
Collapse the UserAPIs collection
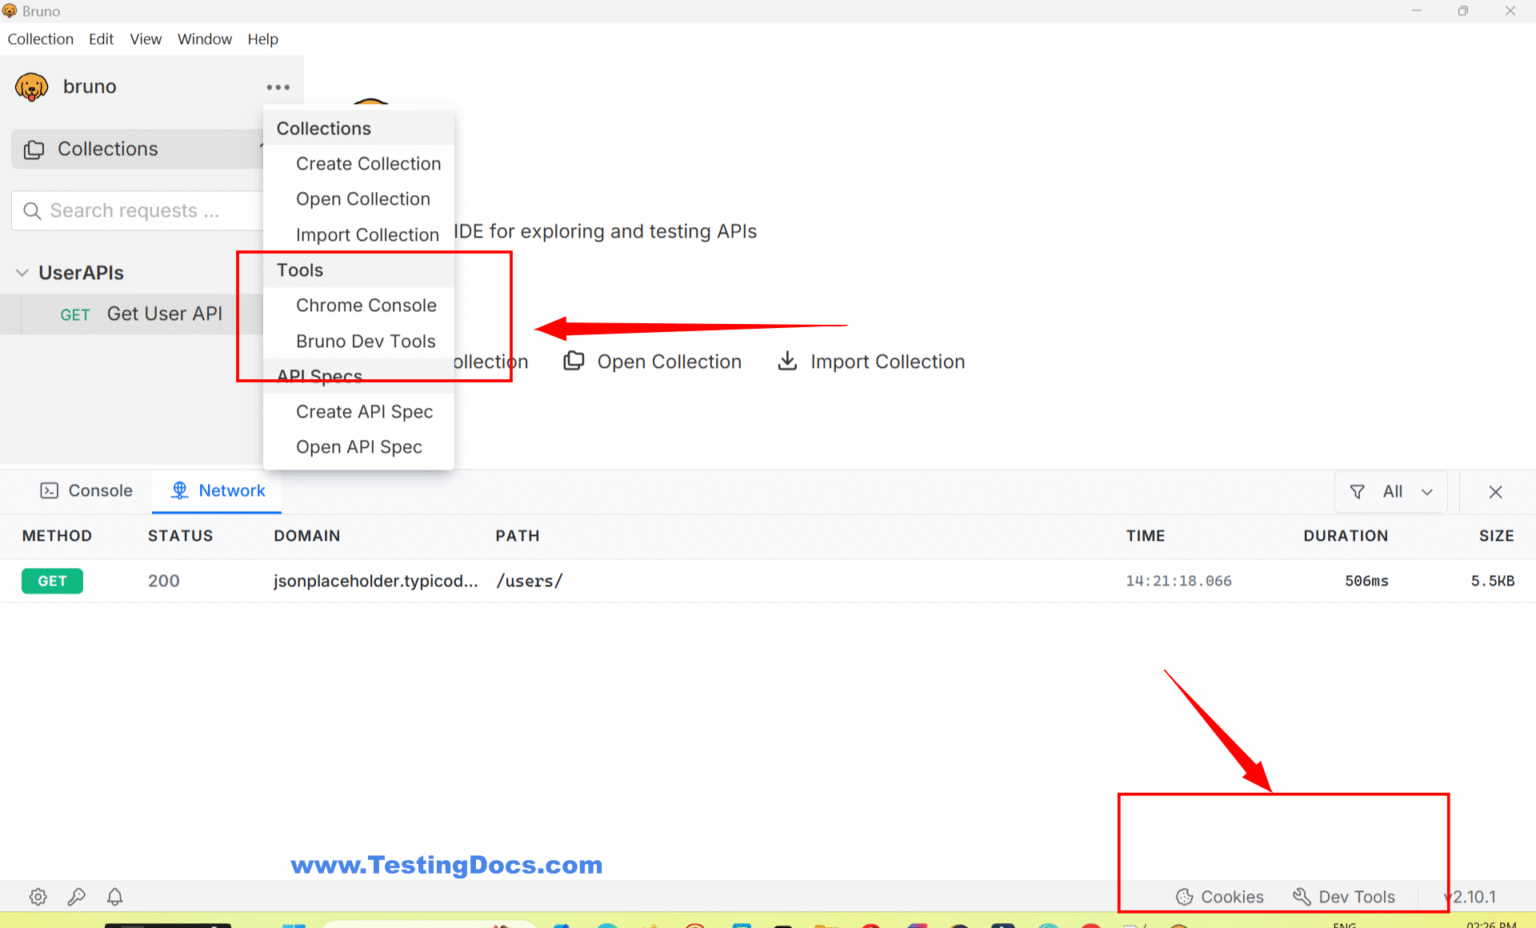coord(22,272)
